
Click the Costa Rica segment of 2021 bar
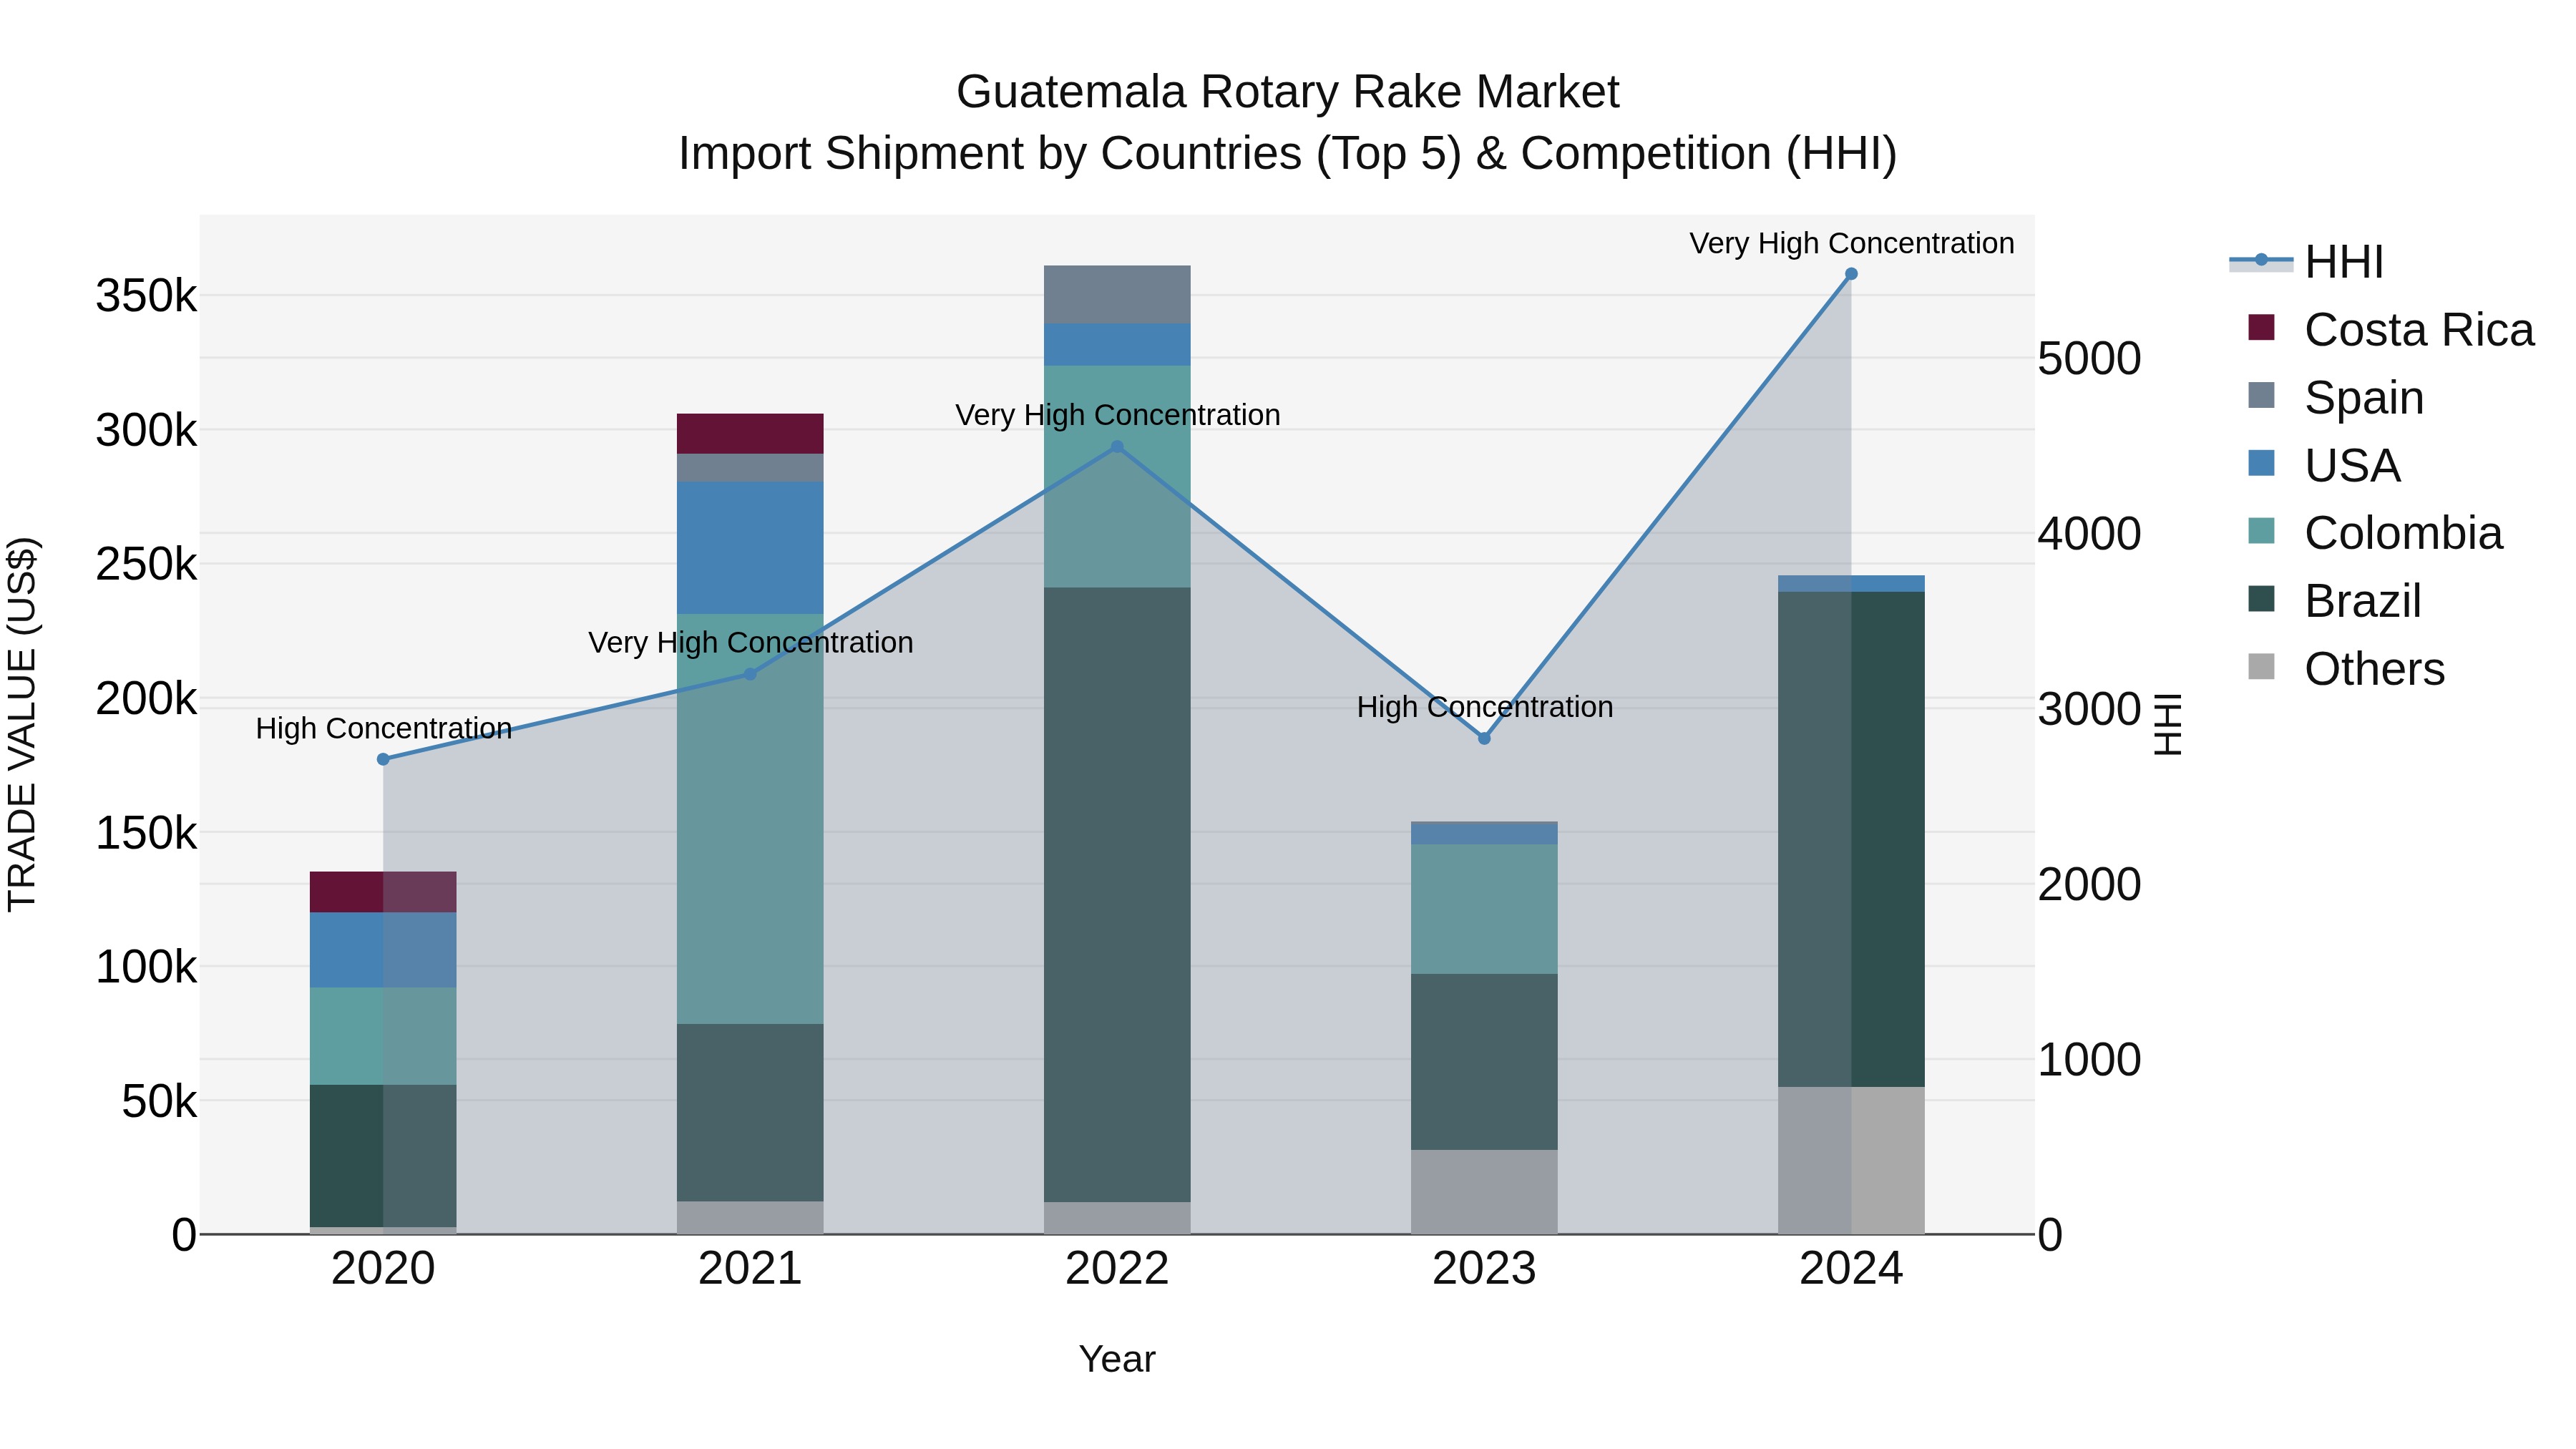click(750, 434)
